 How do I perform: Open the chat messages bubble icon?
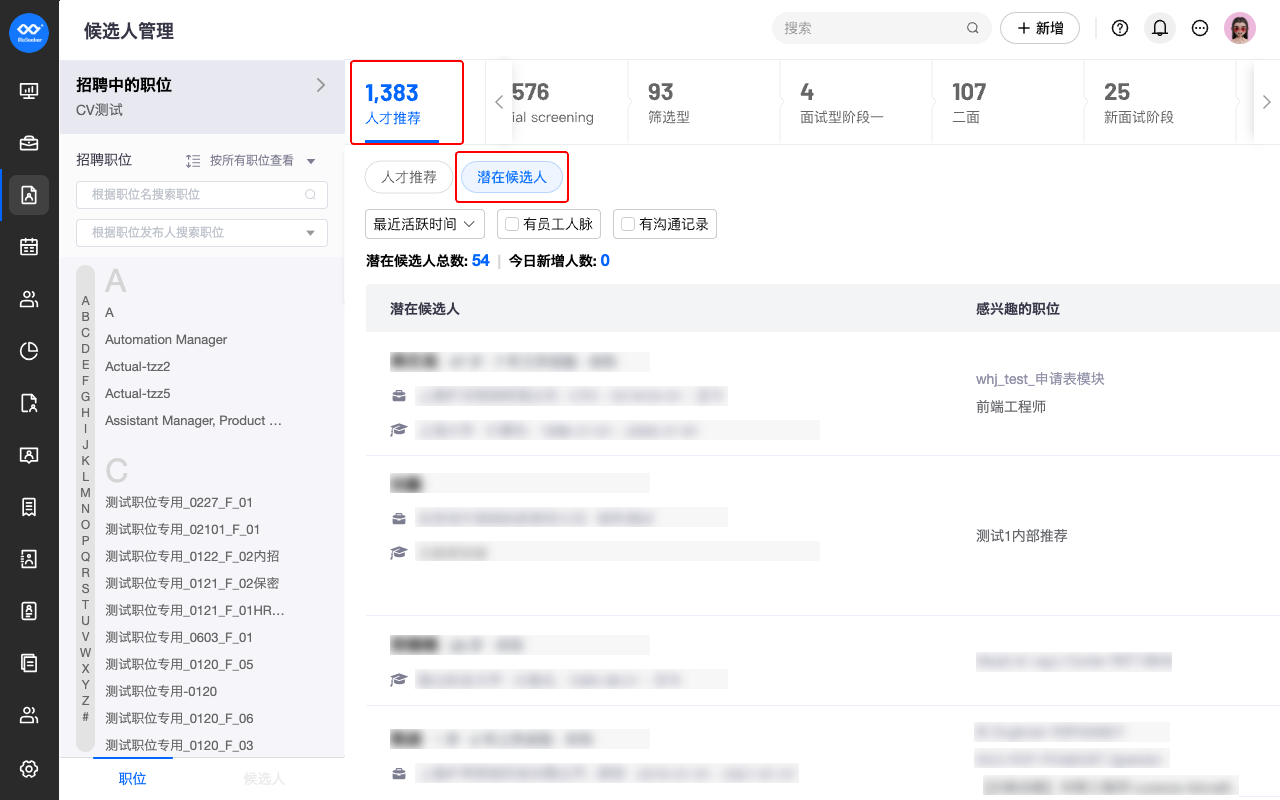pyautogui.click(x=1200, y=28)
